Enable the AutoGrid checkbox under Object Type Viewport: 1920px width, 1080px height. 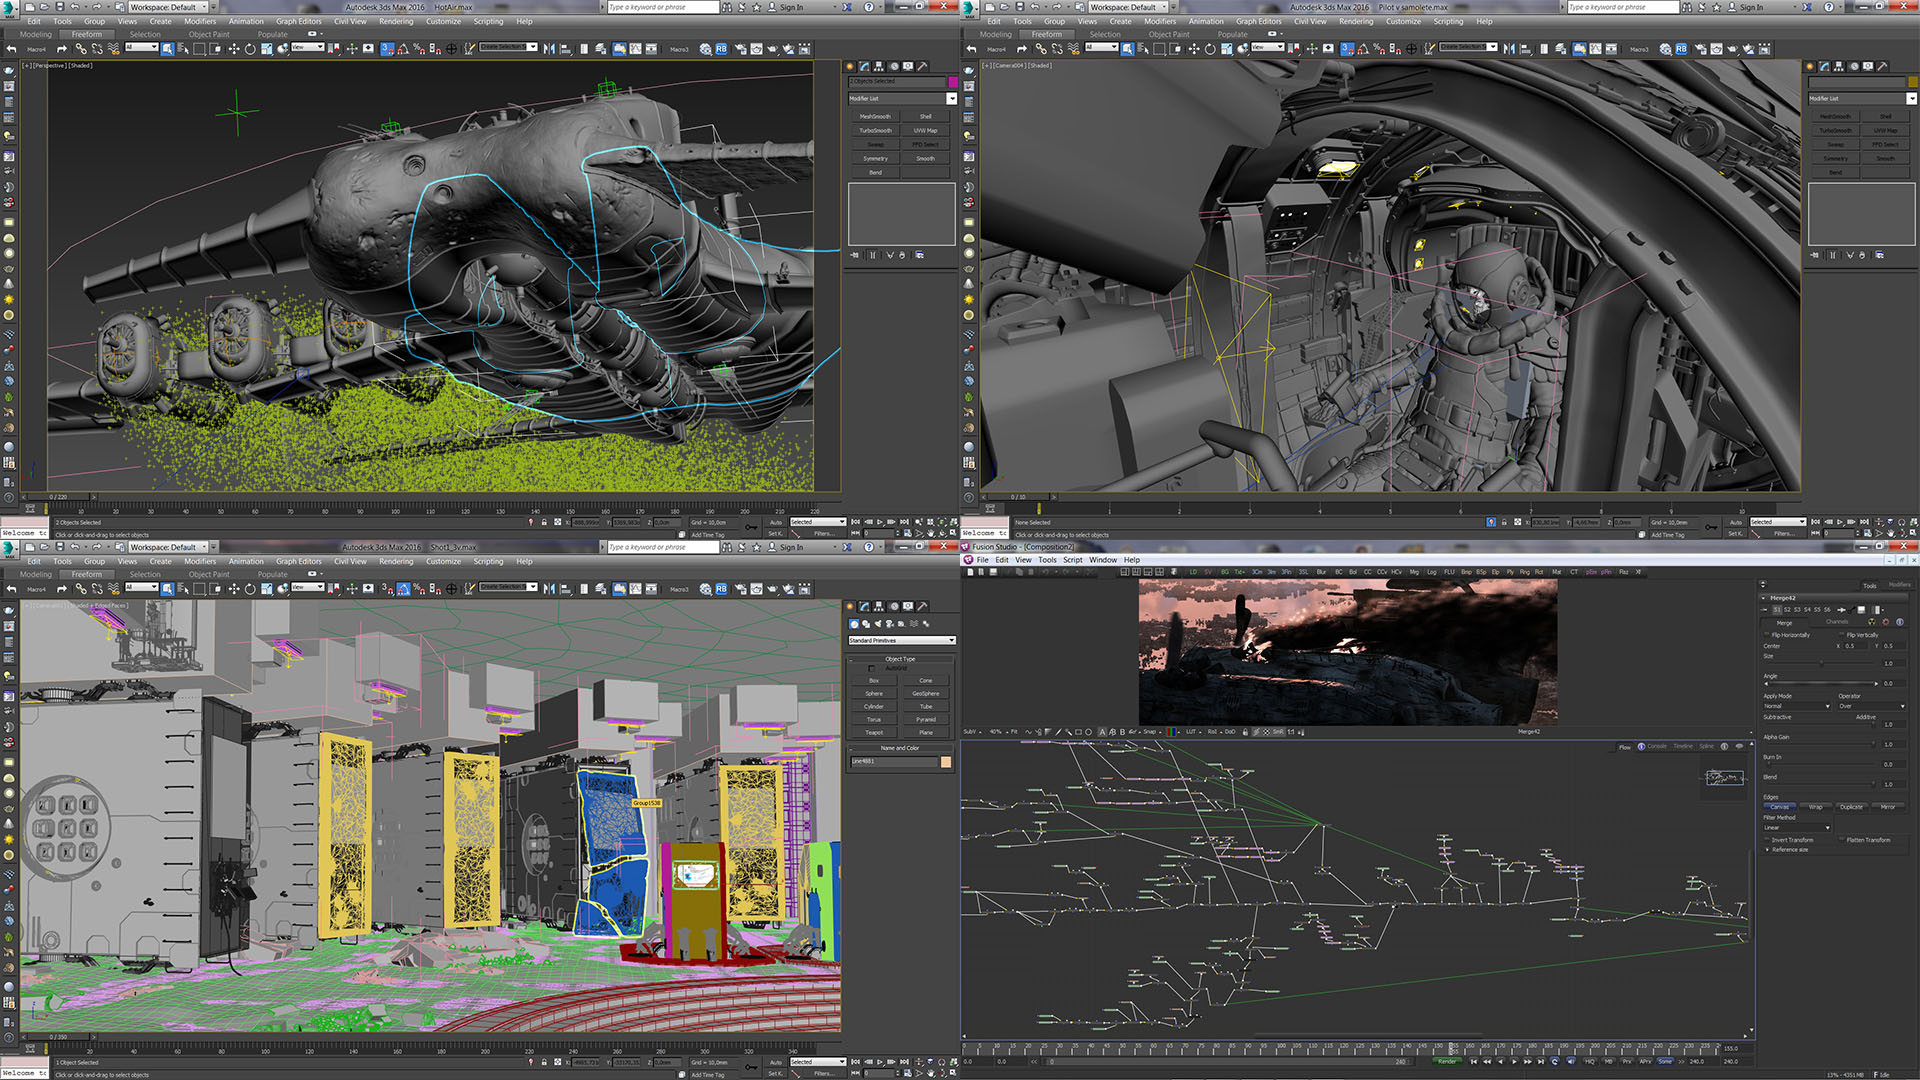[x=871, y=668]
